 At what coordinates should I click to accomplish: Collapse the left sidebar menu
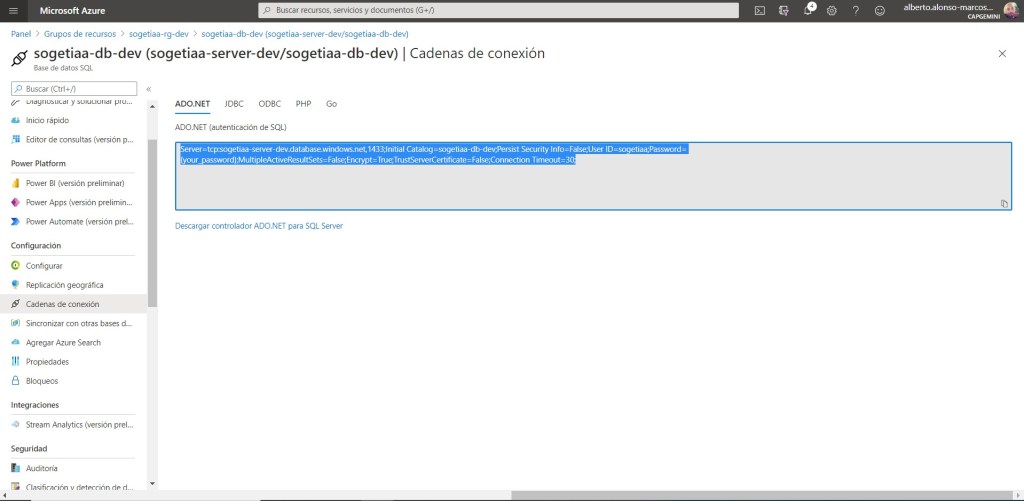(x=148, y=89)
